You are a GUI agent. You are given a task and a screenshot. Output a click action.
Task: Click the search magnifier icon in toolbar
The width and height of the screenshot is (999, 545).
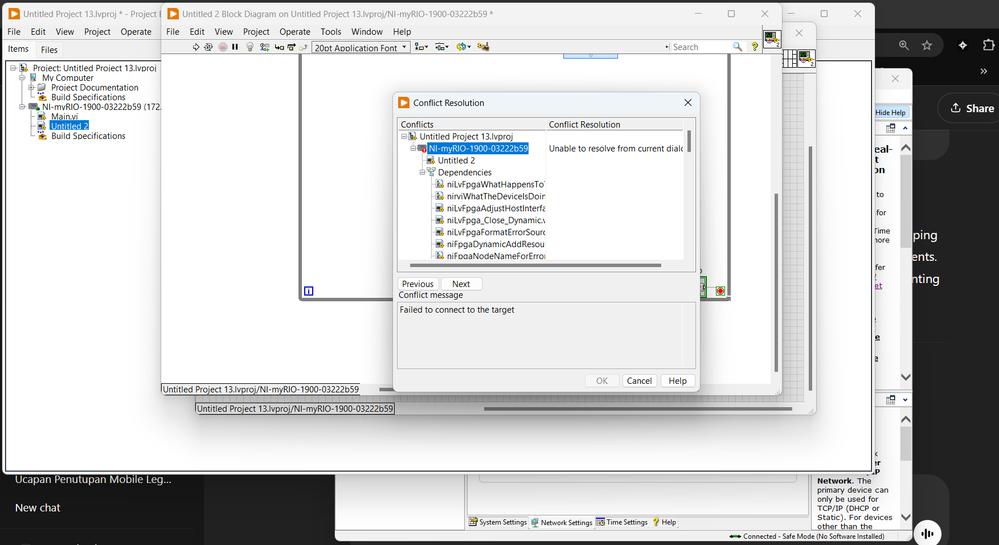[738, 47]
